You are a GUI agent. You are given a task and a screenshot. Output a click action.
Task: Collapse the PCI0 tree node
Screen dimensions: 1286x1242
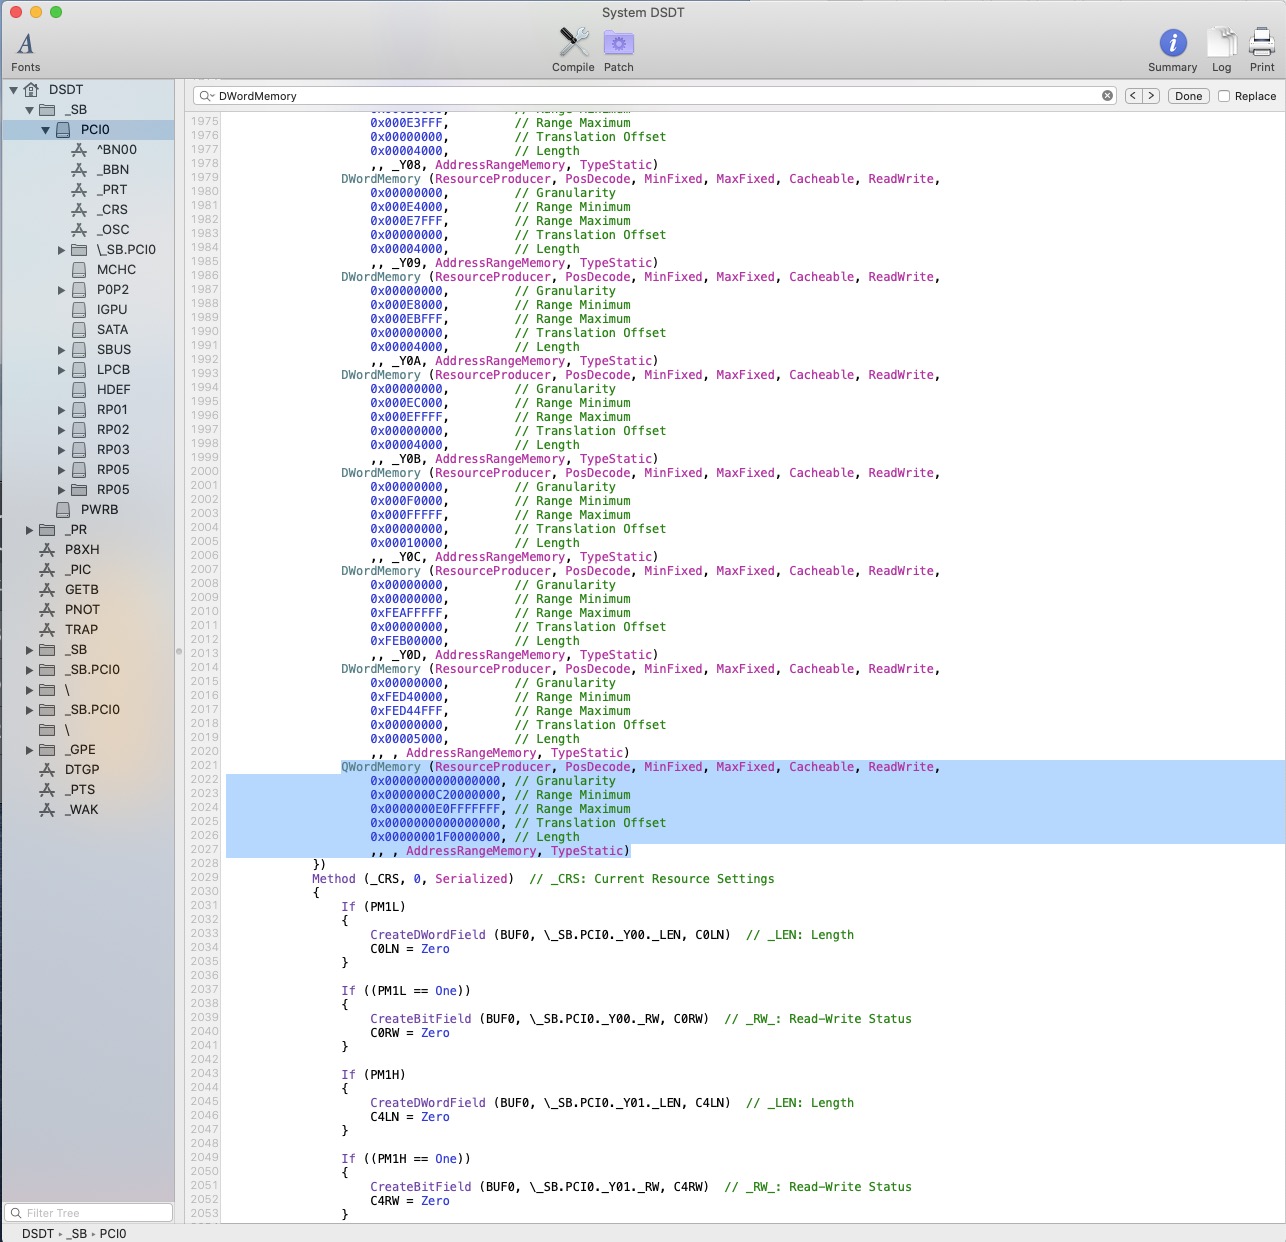[45, 130]
